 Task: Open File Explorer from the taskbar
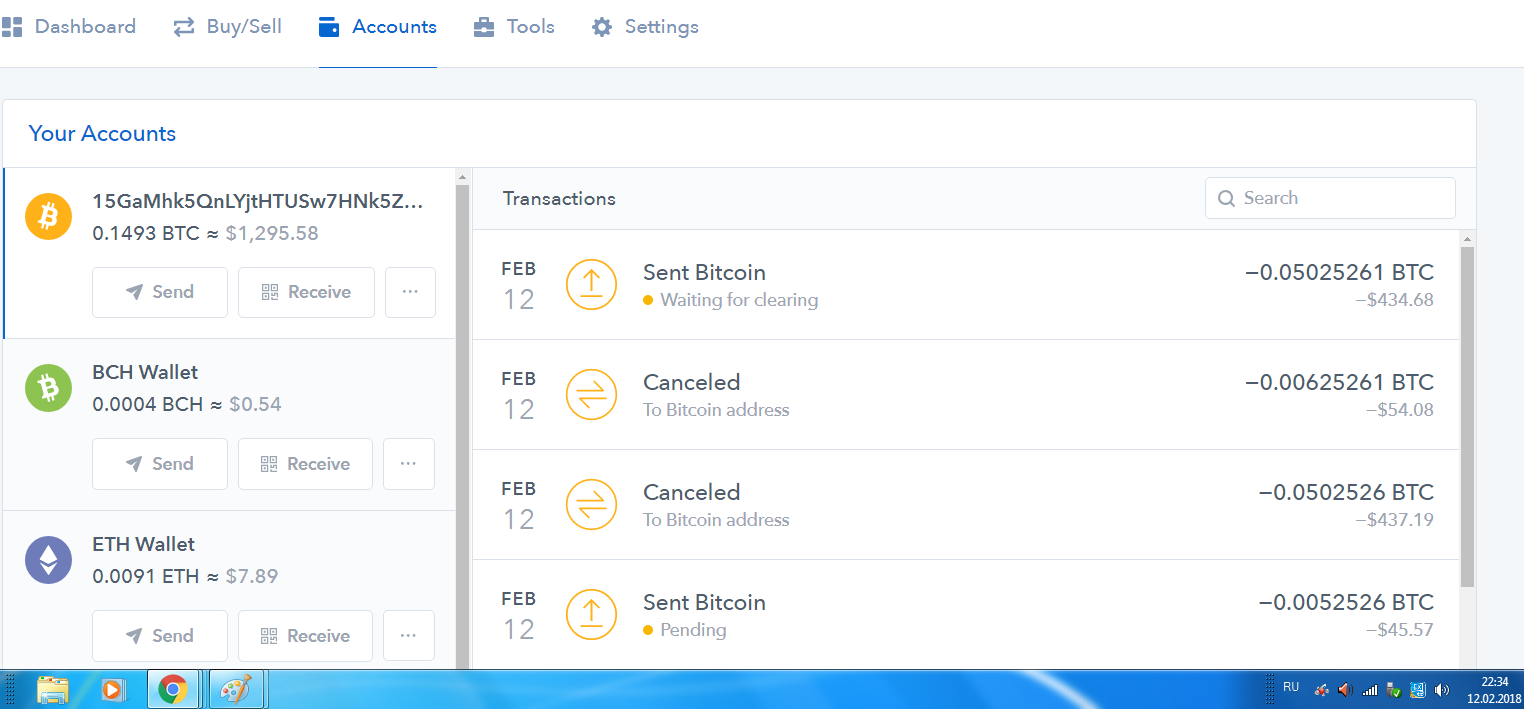point(52,689)
